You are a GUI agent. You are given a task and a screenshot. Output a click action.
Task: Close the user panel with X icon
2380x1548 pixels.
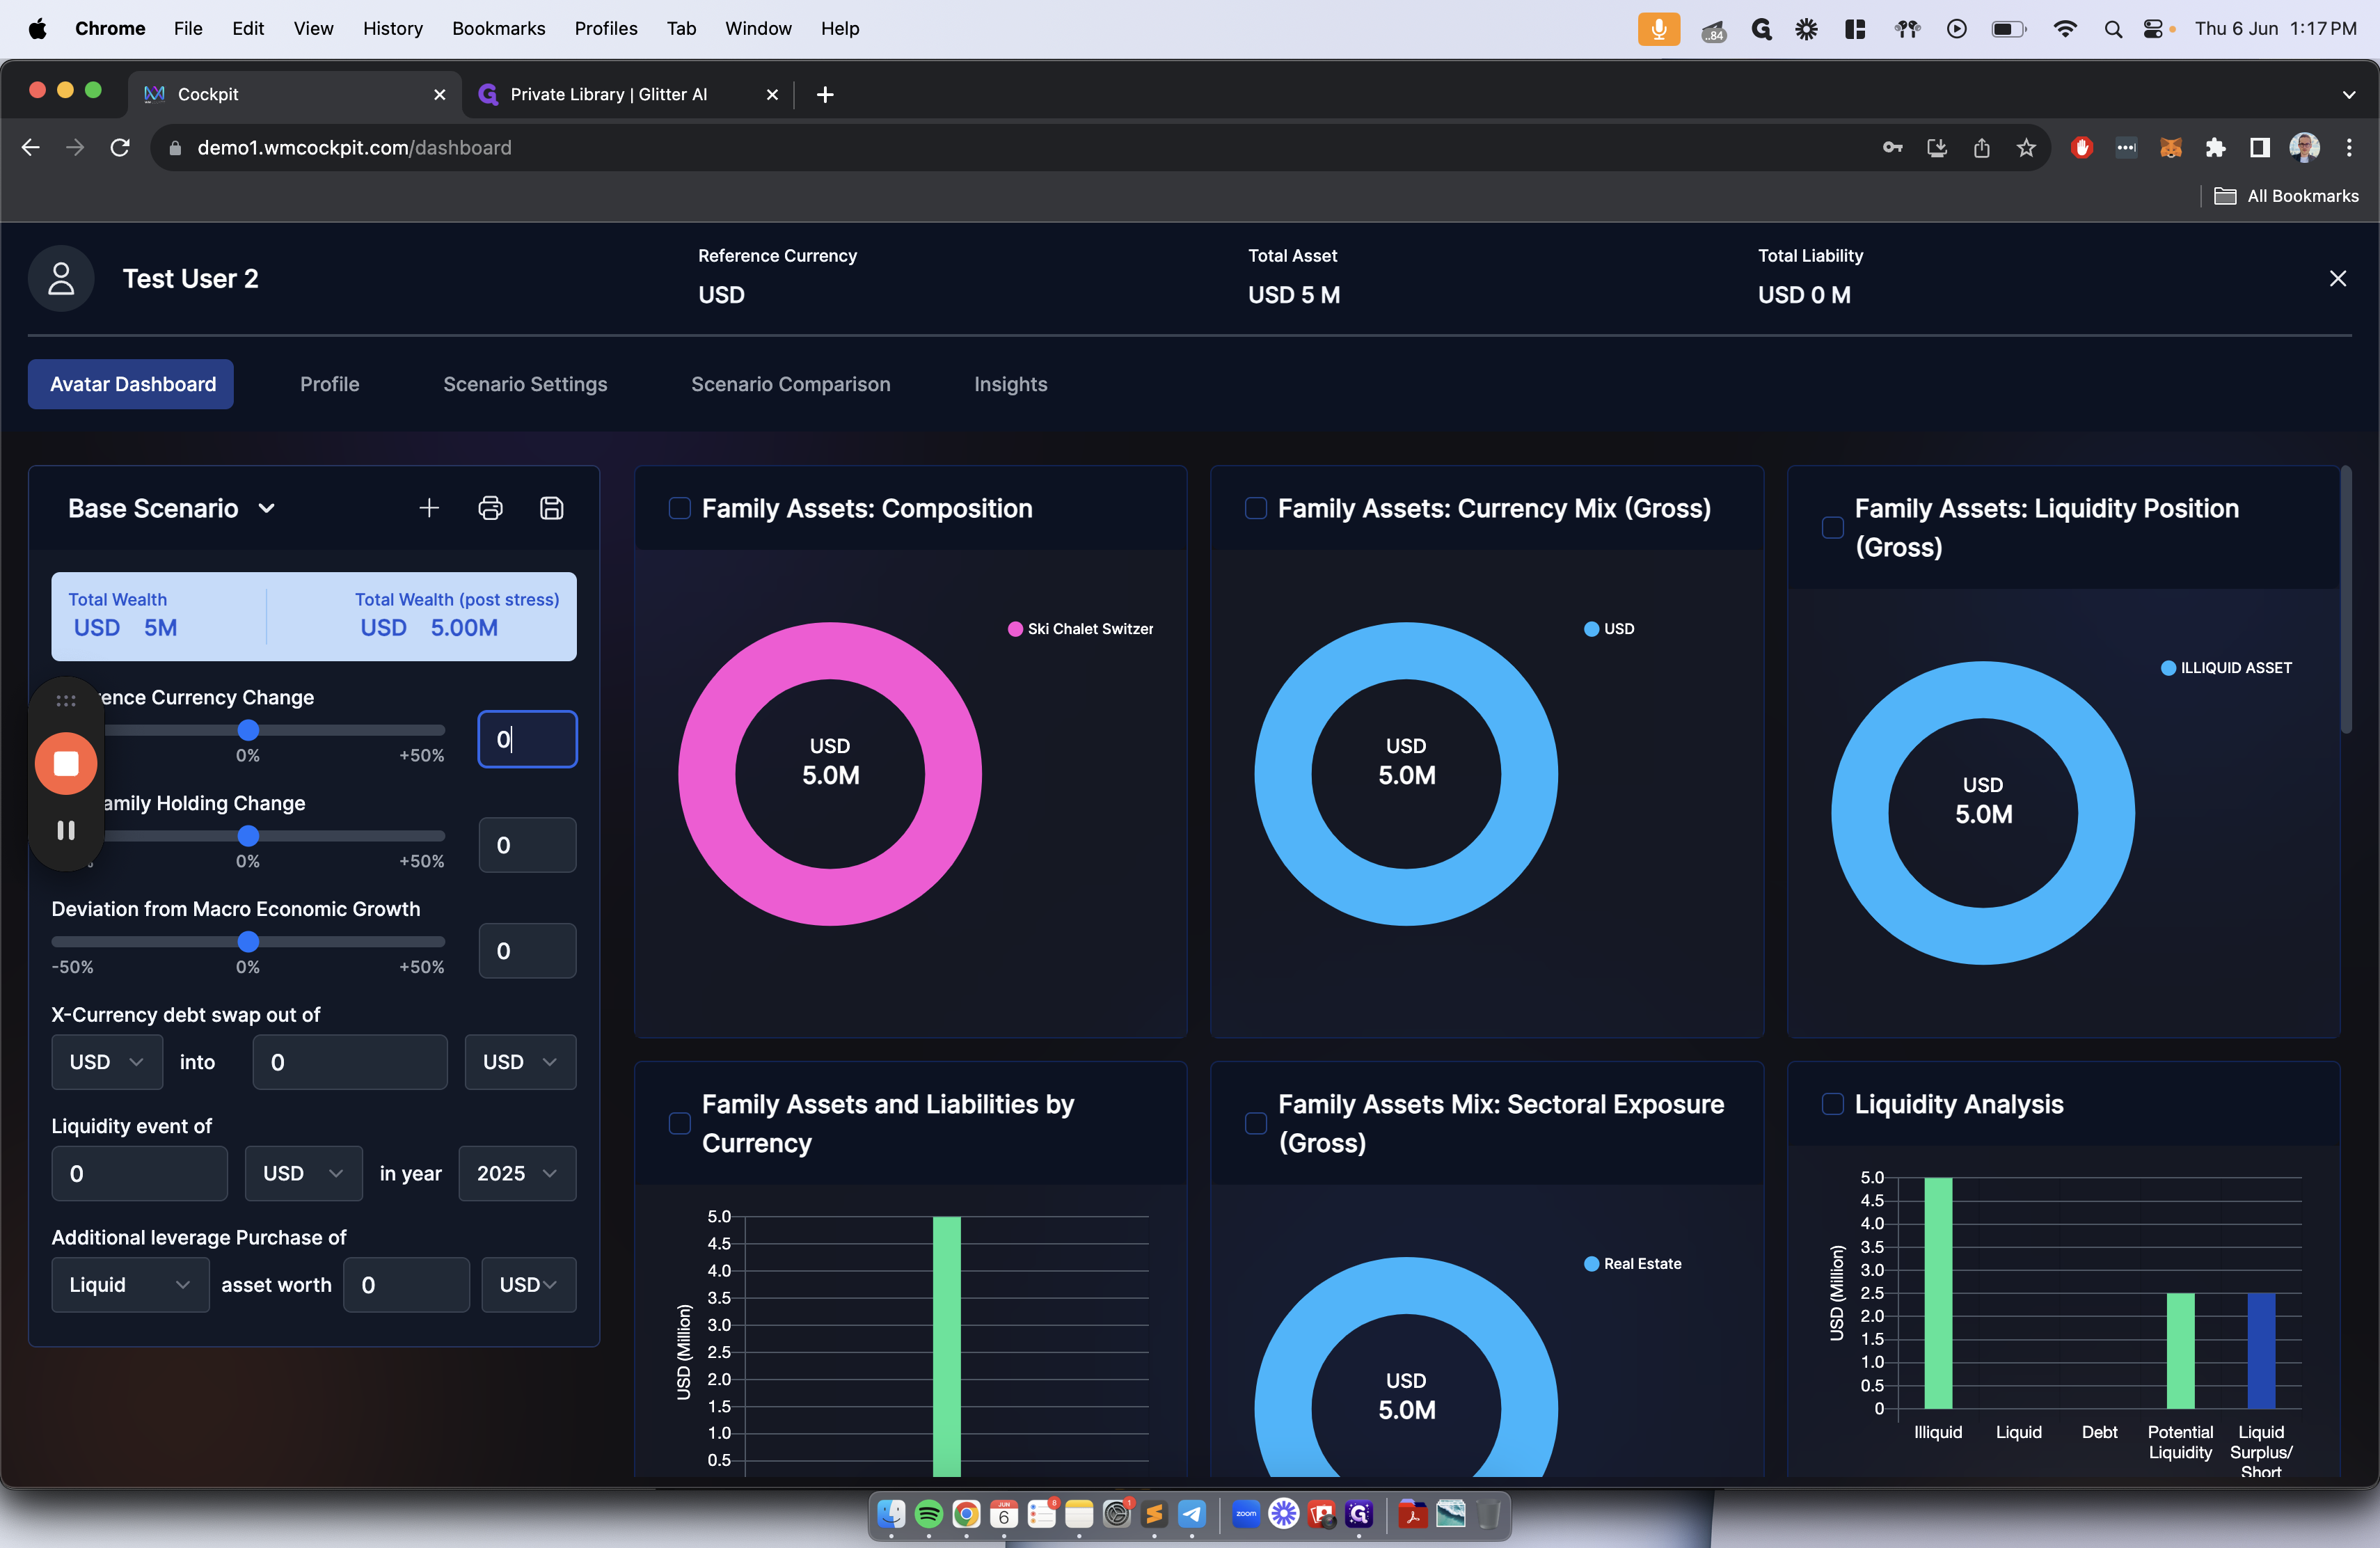pos(2337,278)
